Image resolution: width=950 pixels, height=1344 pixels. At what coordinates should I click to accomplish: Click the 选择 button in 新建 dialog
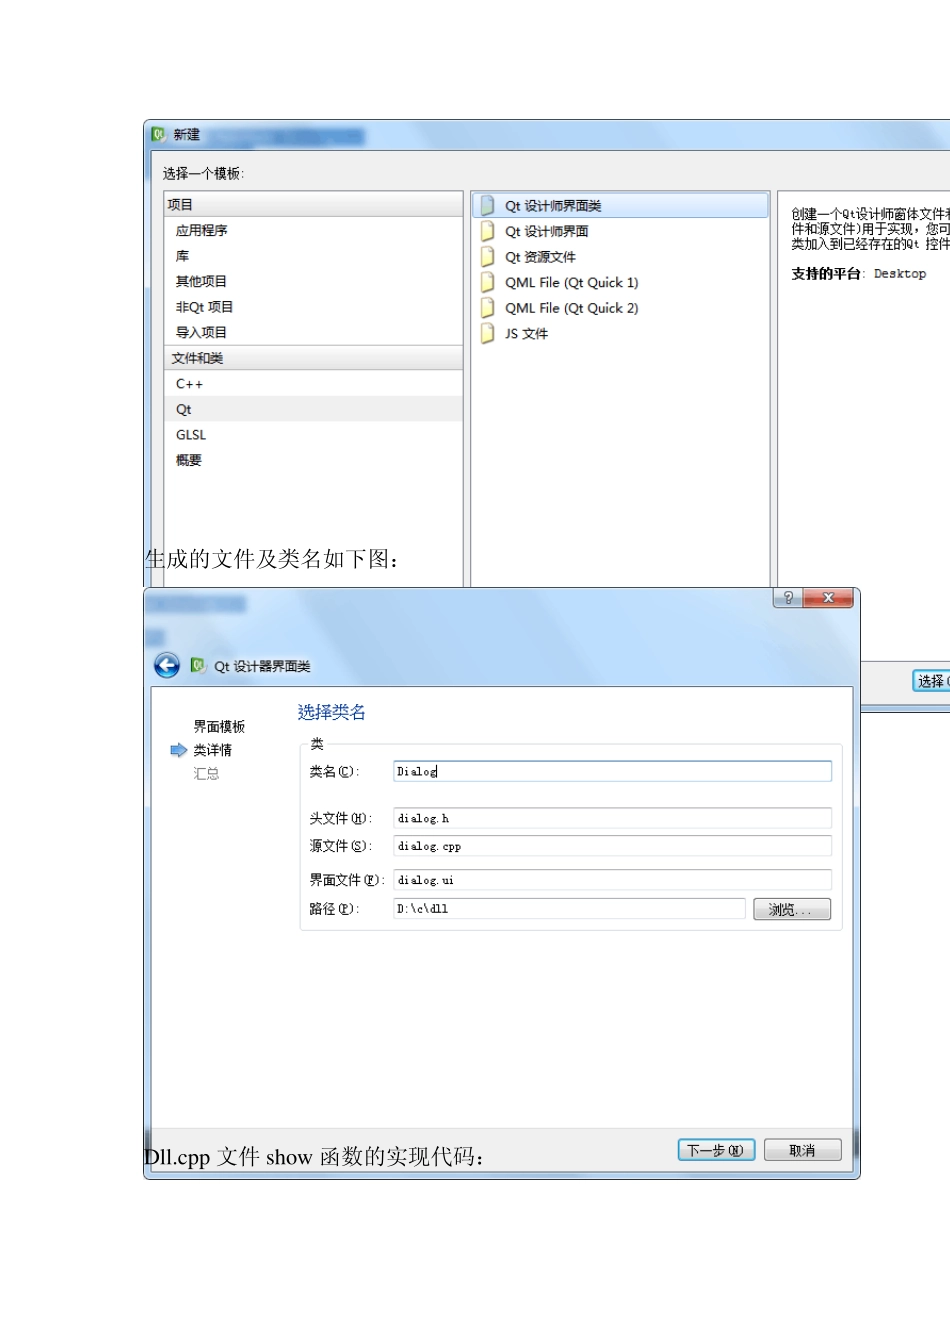tap(931, 681)
